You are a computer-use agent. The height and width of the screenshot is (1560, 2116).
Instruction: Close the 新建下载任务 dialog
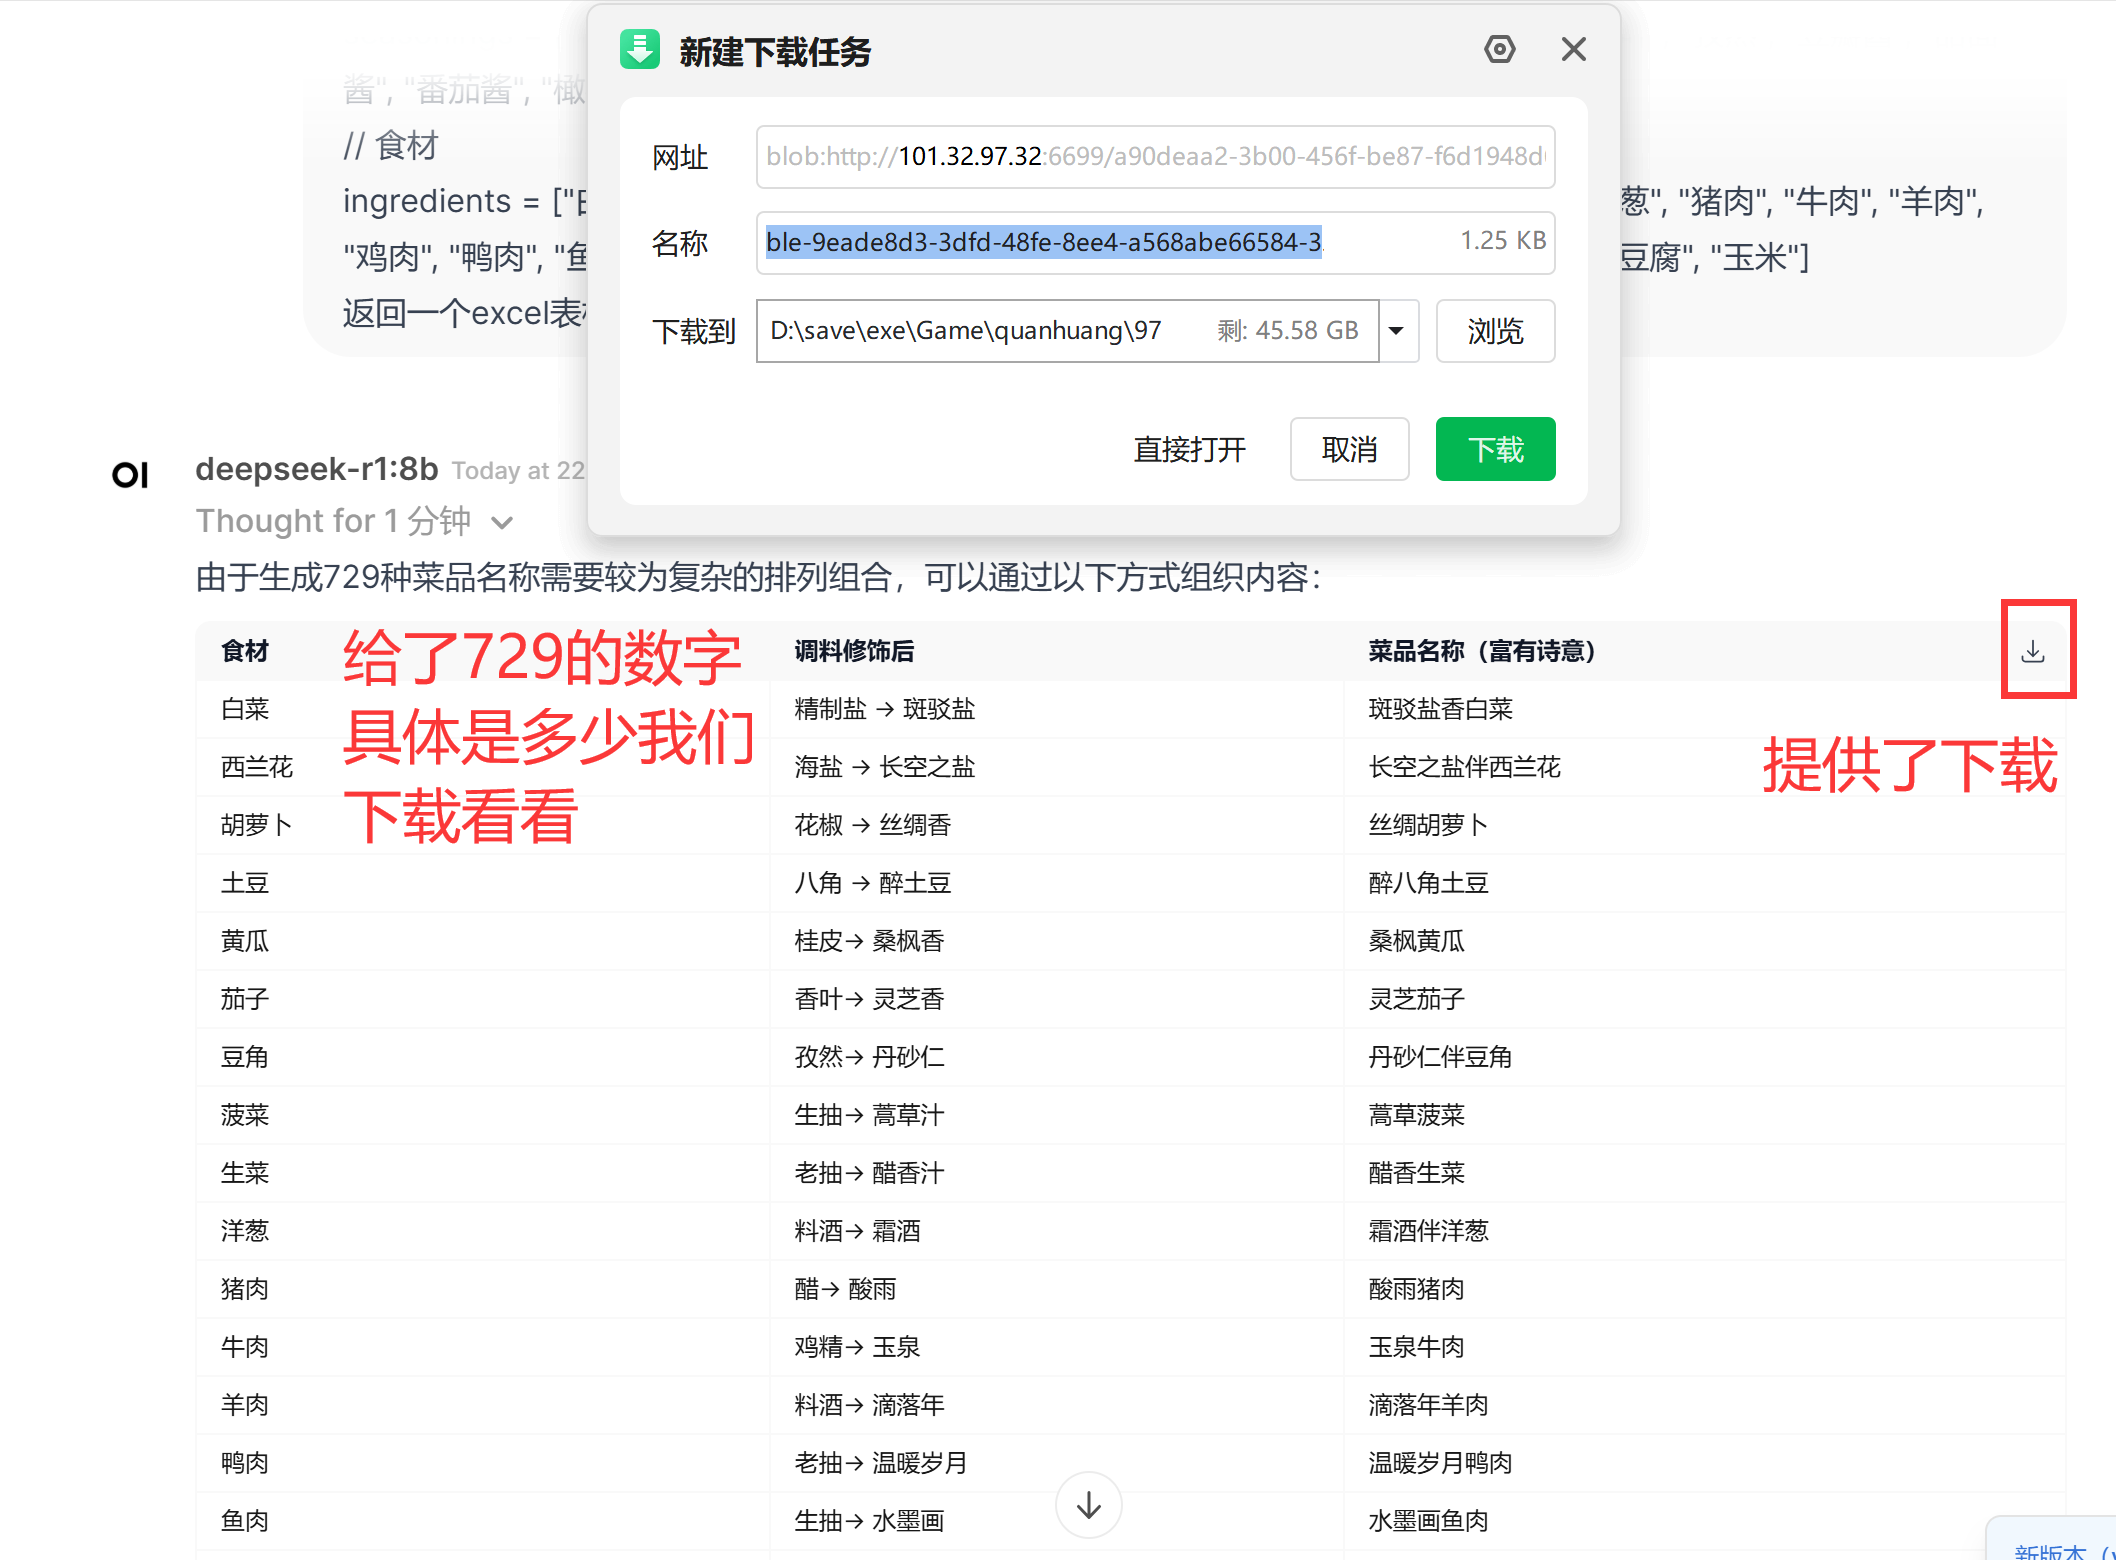coord(1573,49)
